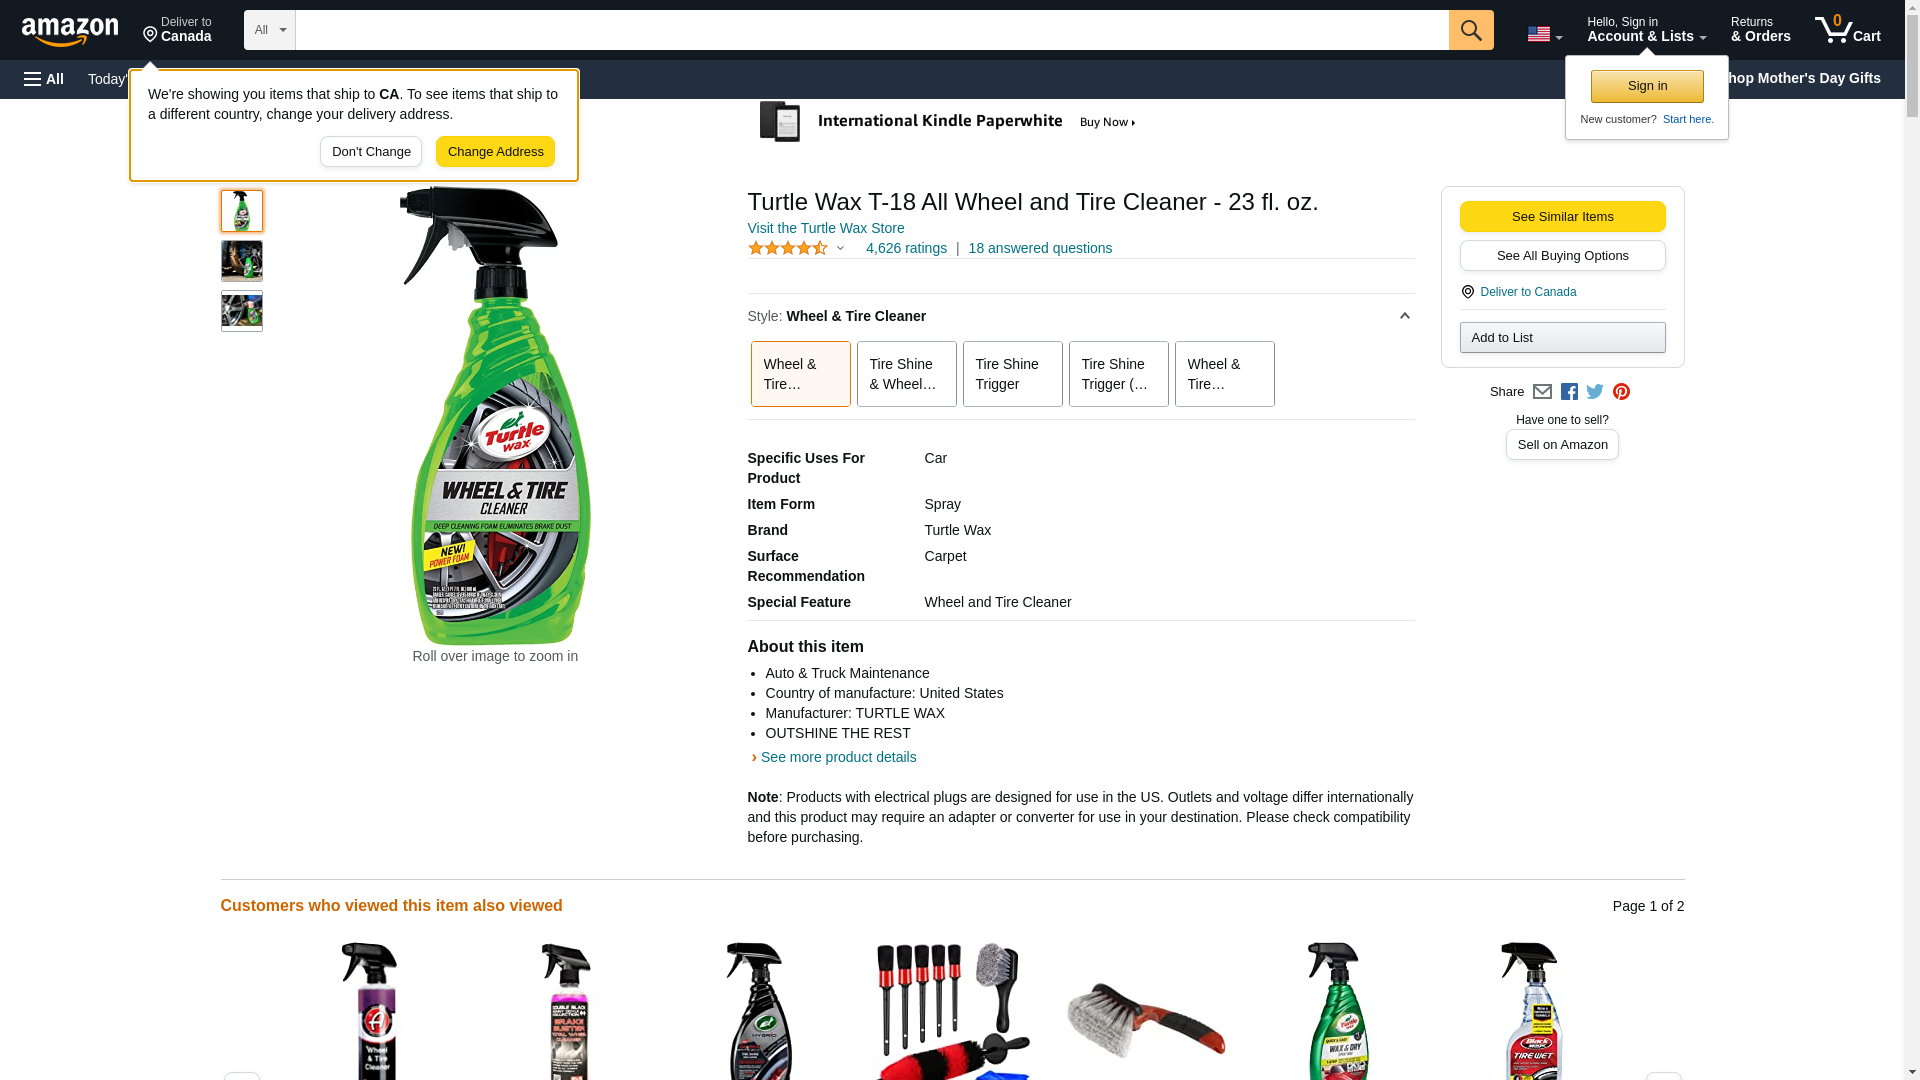Share on Pinterest icon

tap(1621, 392)
